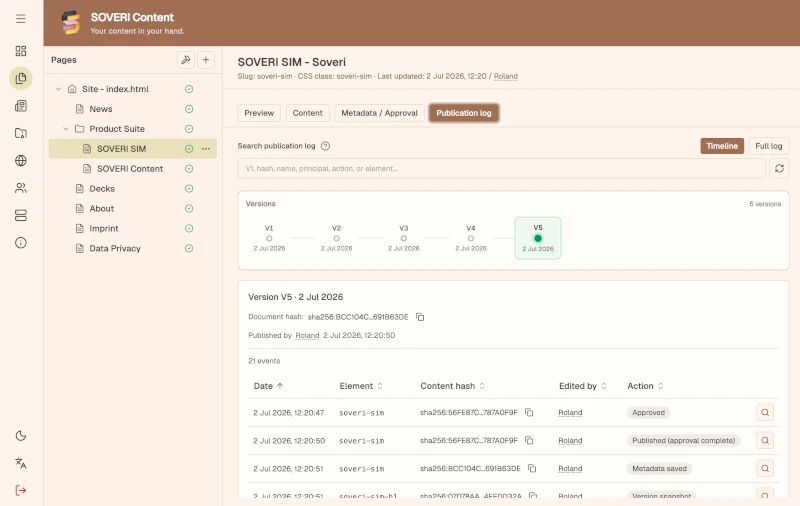Inspect the Approved event with magnifier
This screenshot has width=800, height=506.
(765, 412)
